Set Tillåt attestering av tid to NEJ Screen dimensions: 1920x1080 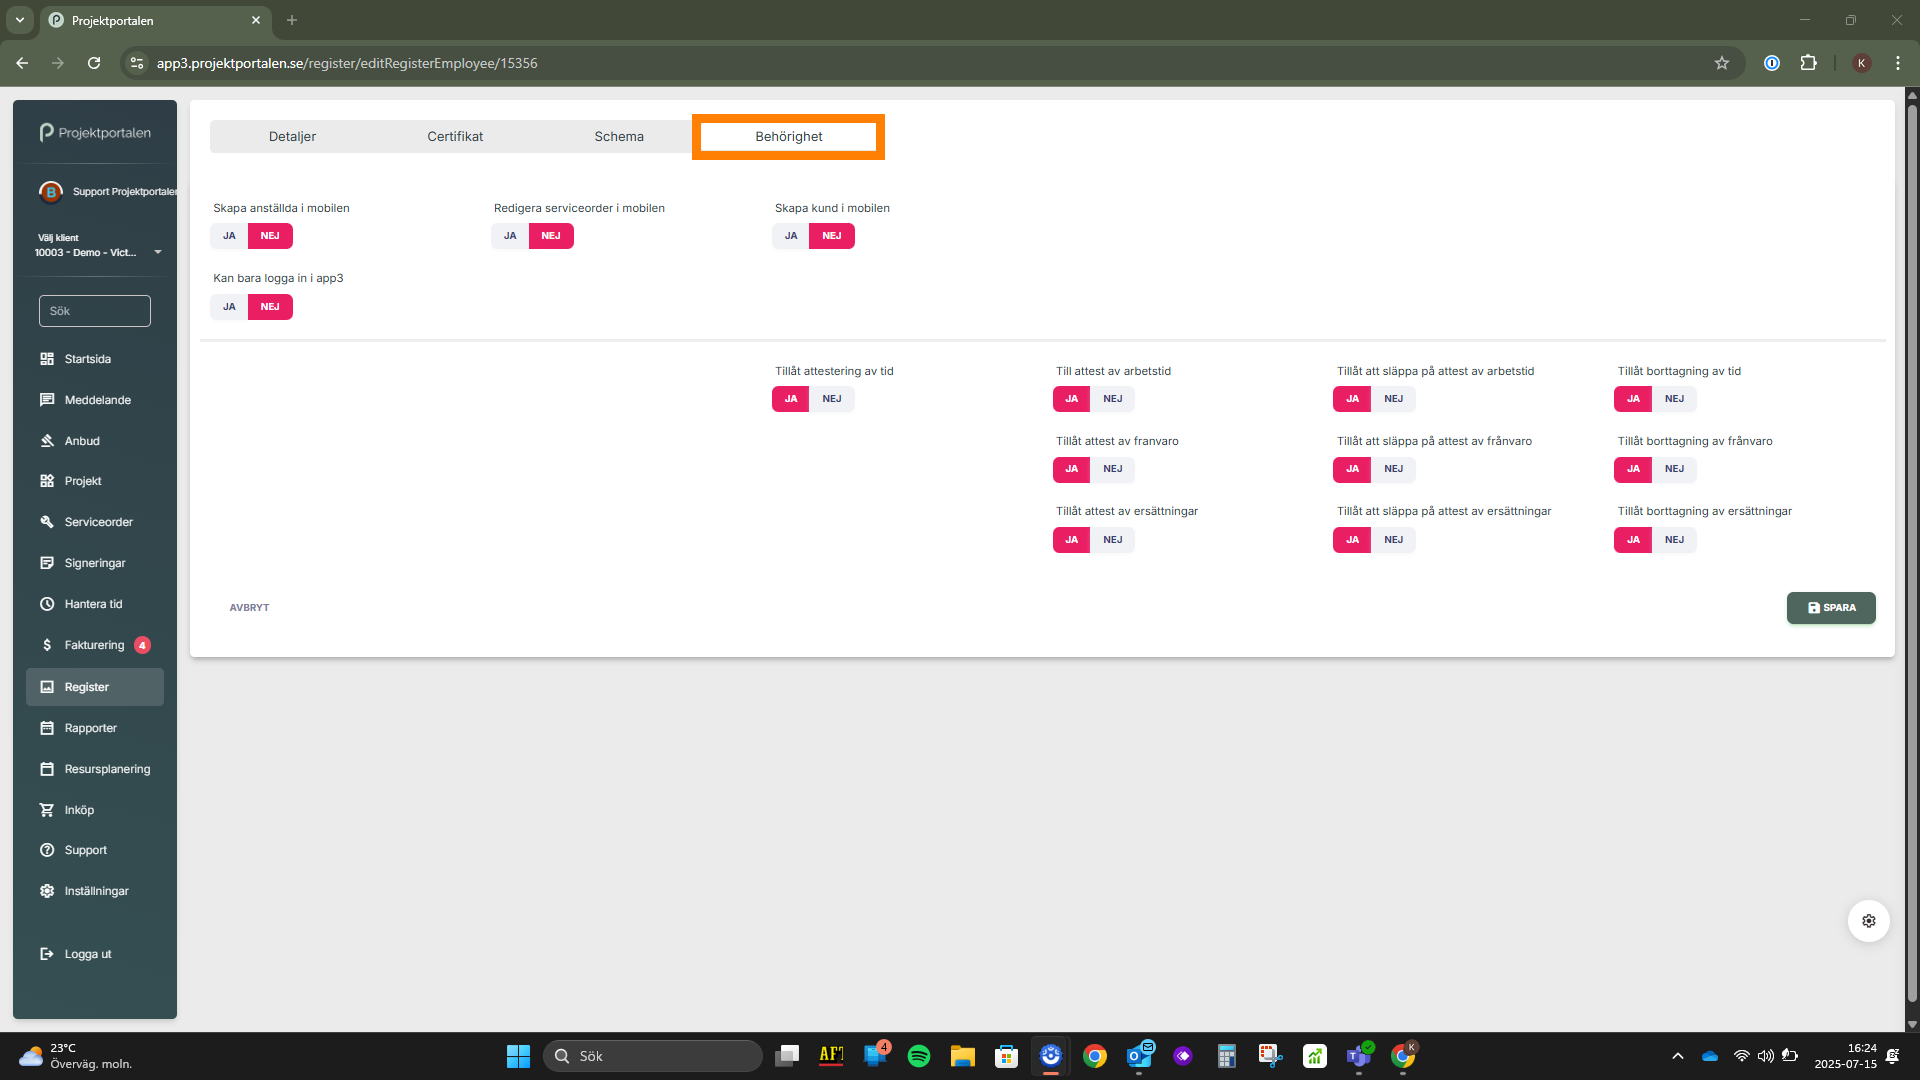[832, 399]
